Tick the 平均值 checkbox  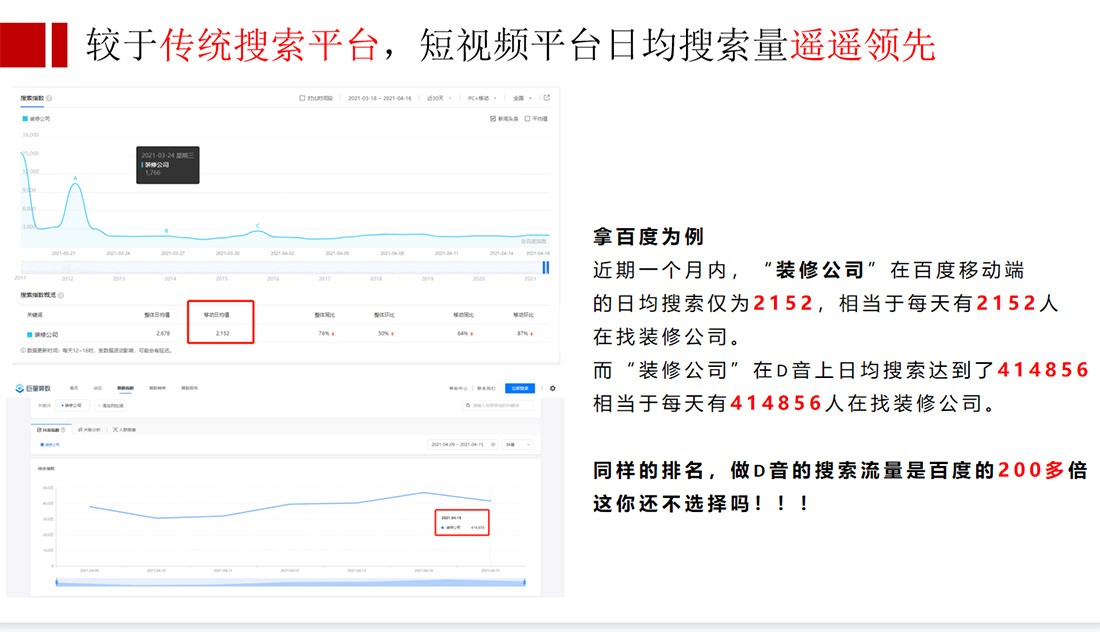click(527, 118)
